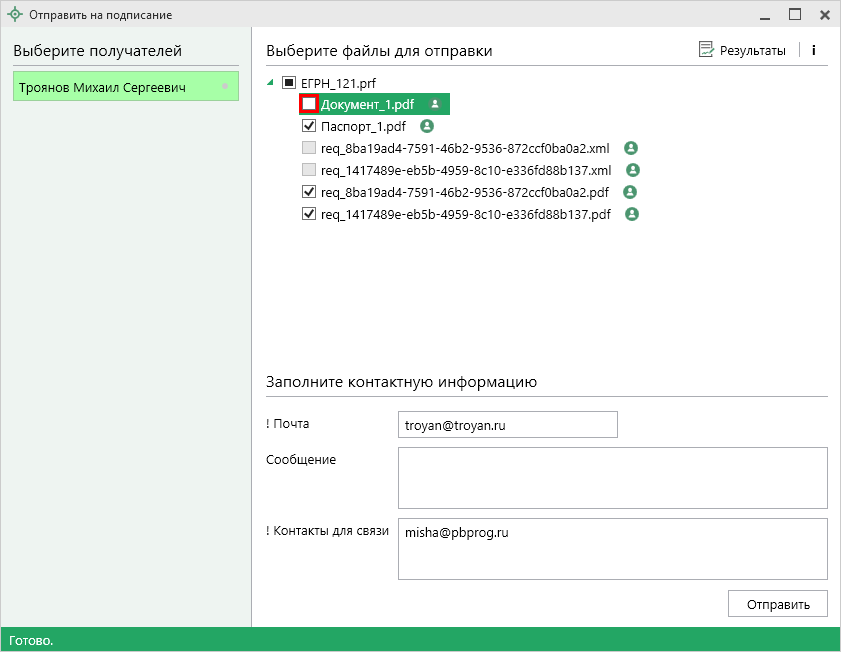Click the Почта email input field

[507, 425]
